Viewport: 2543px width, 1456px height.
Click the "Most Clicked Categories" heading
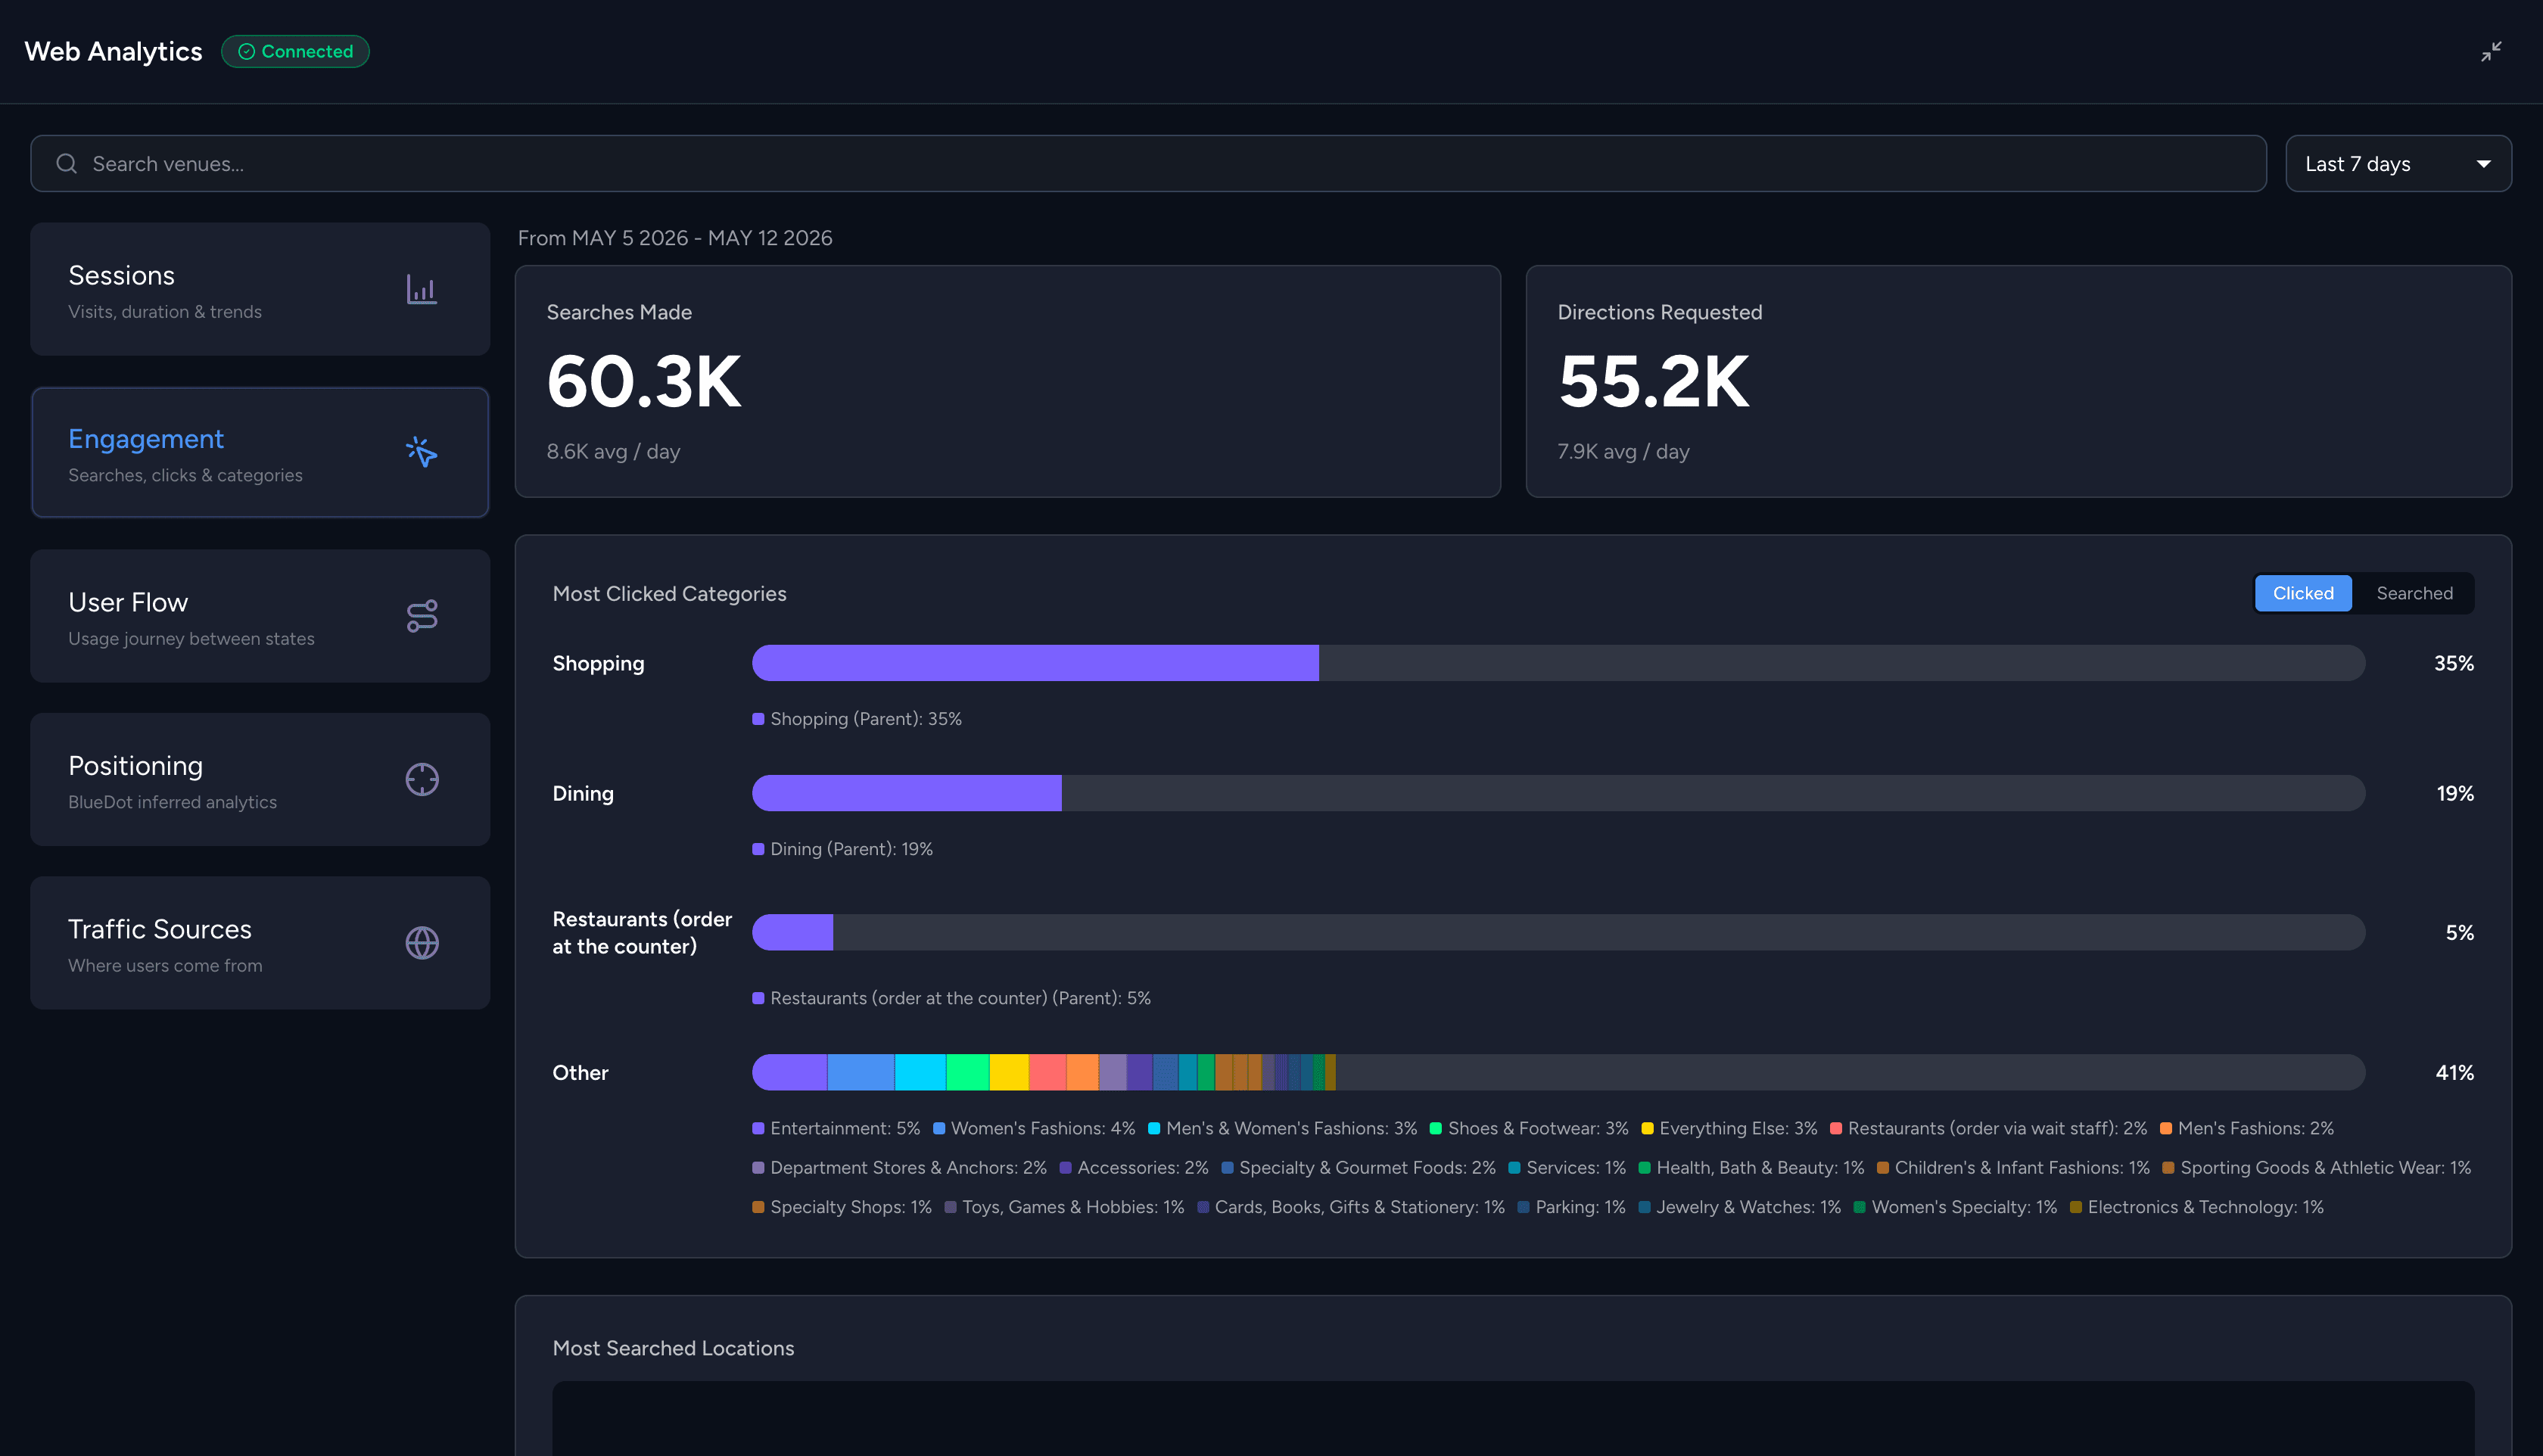point(669,593)
